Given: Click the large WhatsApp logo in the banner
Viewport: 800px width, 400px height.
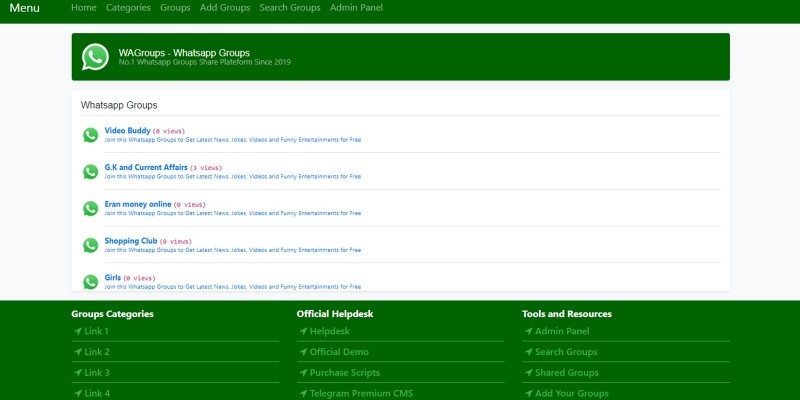Looking at the screenshot, I should point(95,57).
